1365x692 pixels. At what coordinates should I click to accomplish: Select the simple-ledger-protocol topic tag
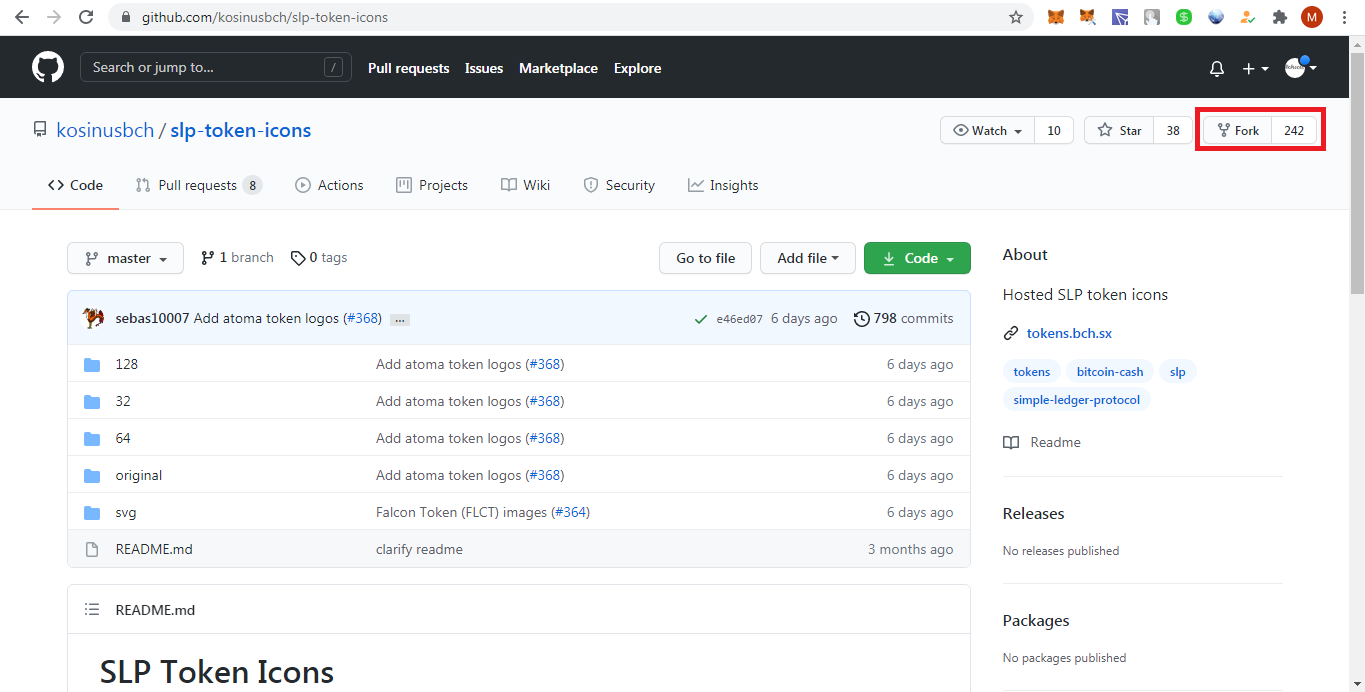[x=1076, y=399]
